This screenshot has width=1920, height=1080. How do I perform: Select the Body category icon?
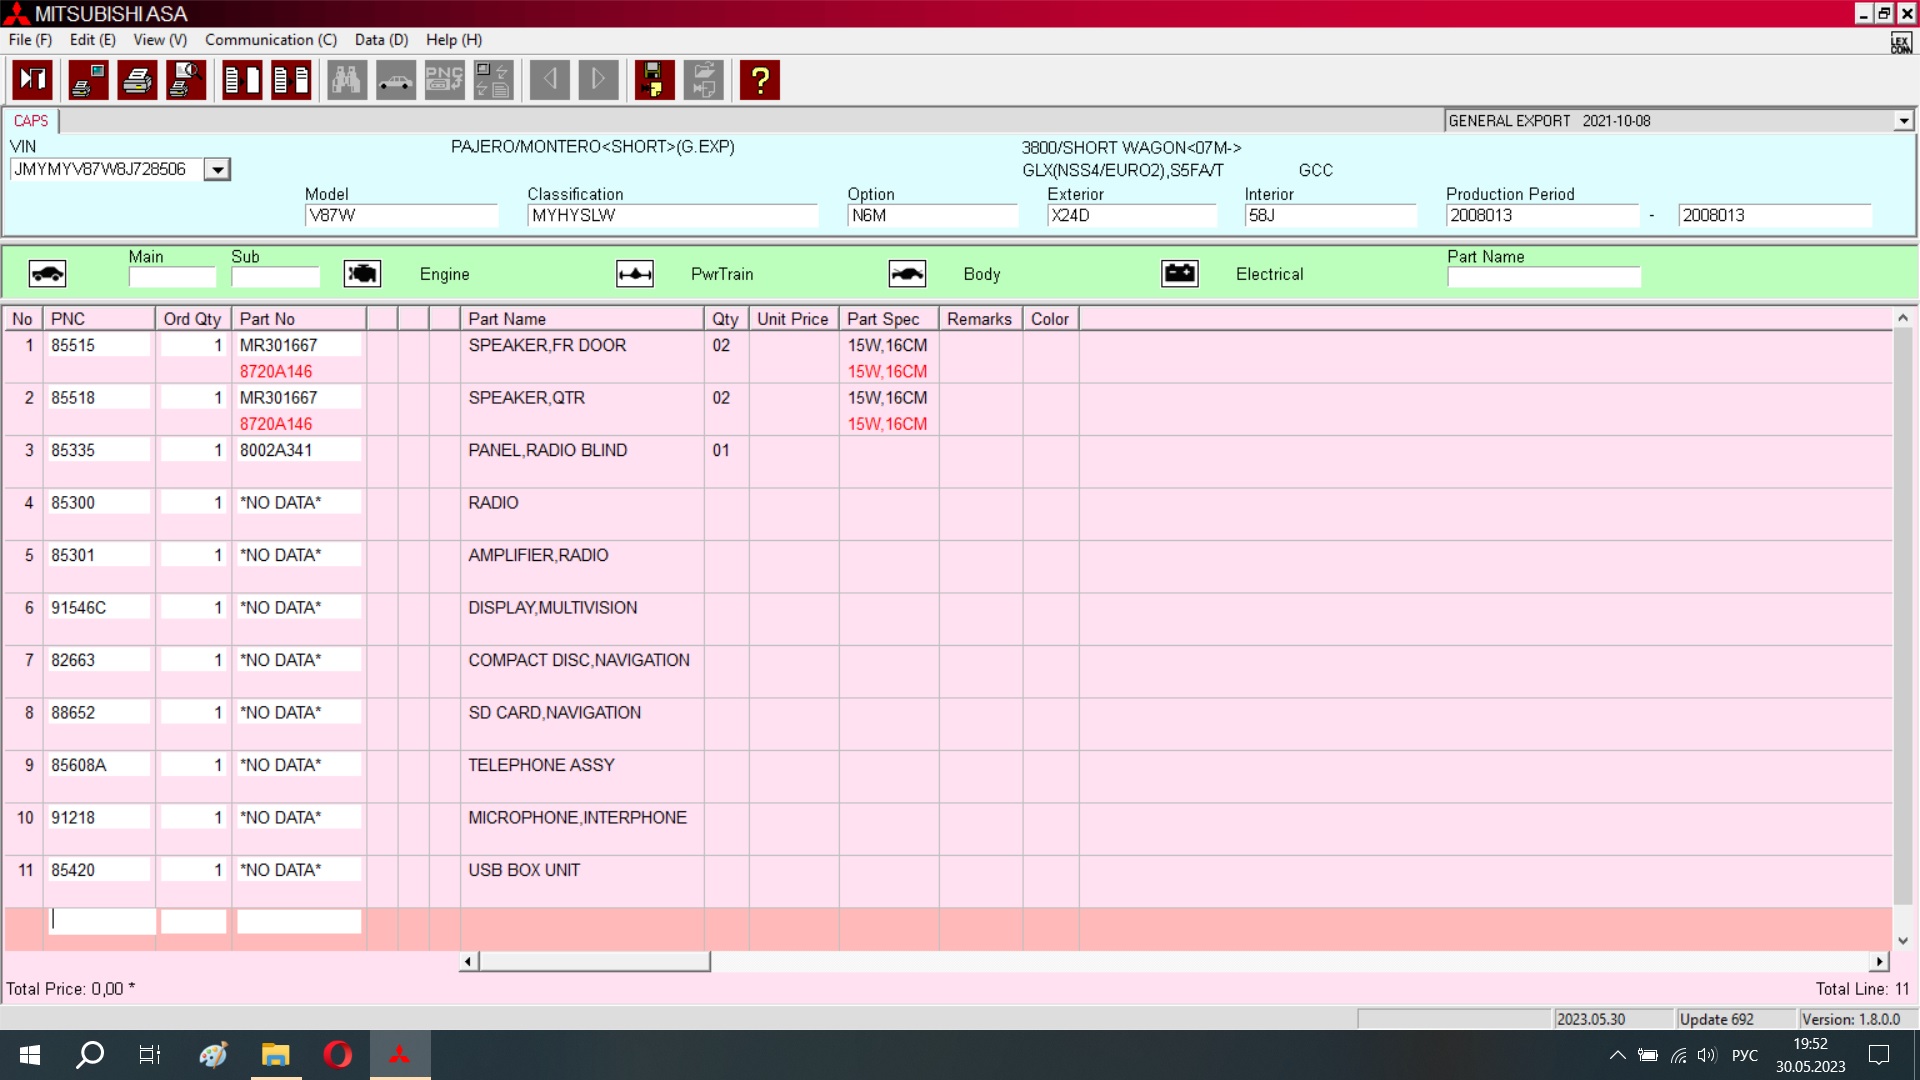[907, 274]
